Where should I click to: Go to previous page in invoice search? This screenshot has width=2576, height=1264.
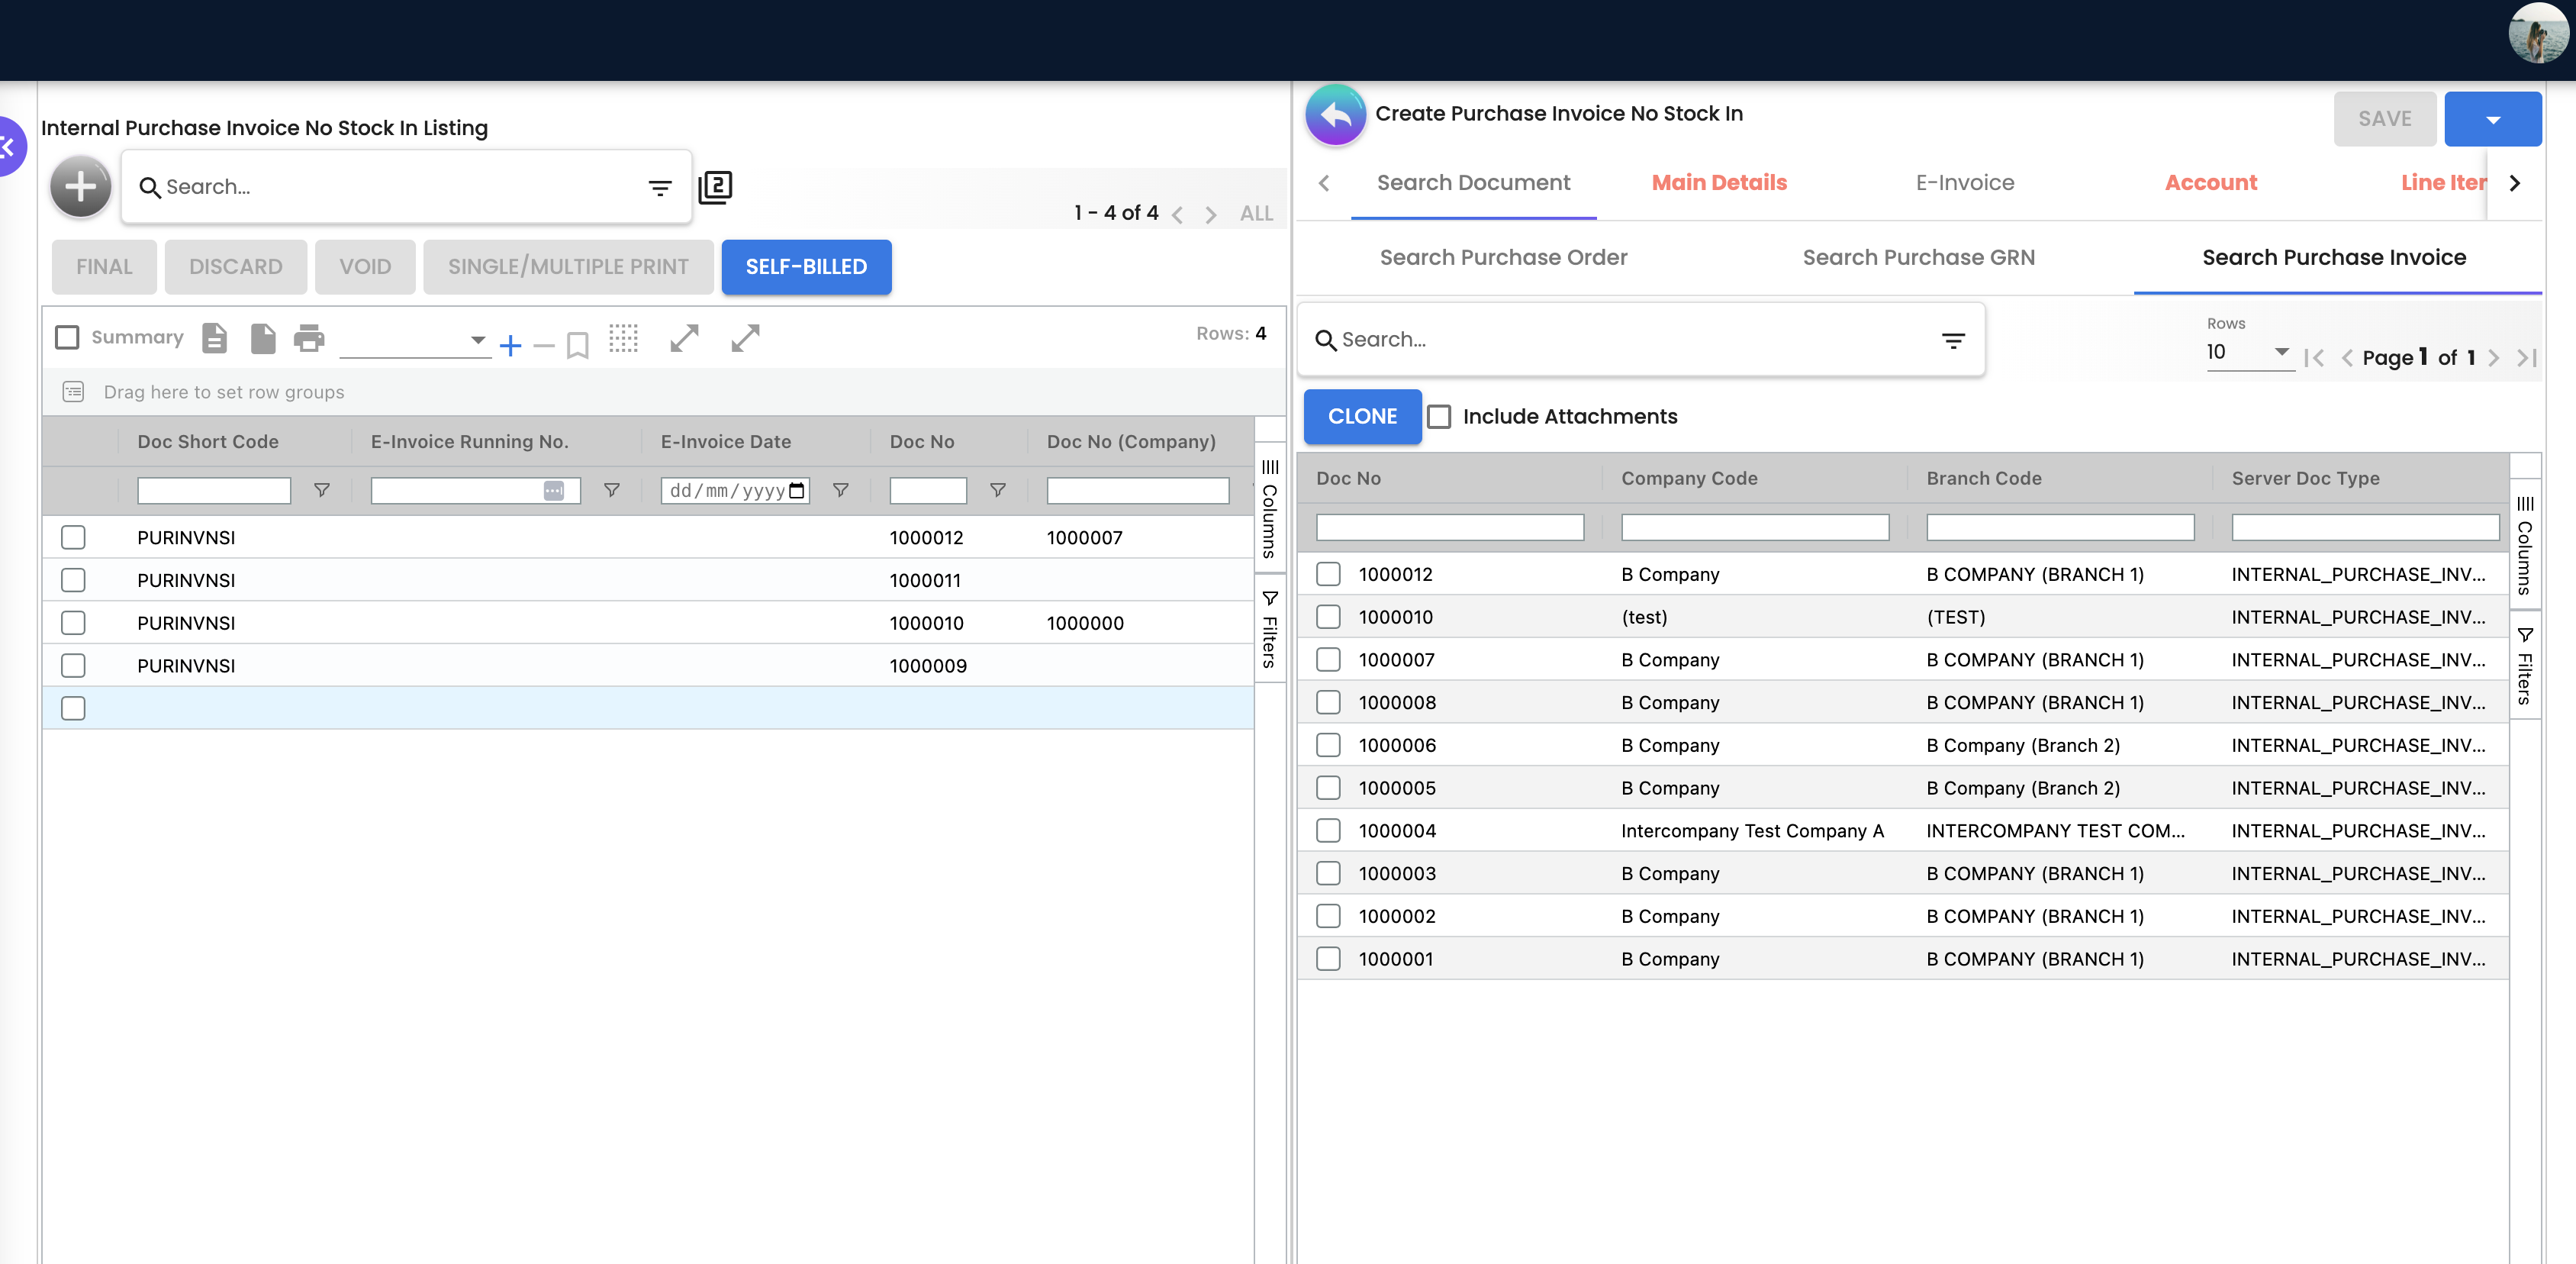pyautogui.click(x=2347, y=358)
